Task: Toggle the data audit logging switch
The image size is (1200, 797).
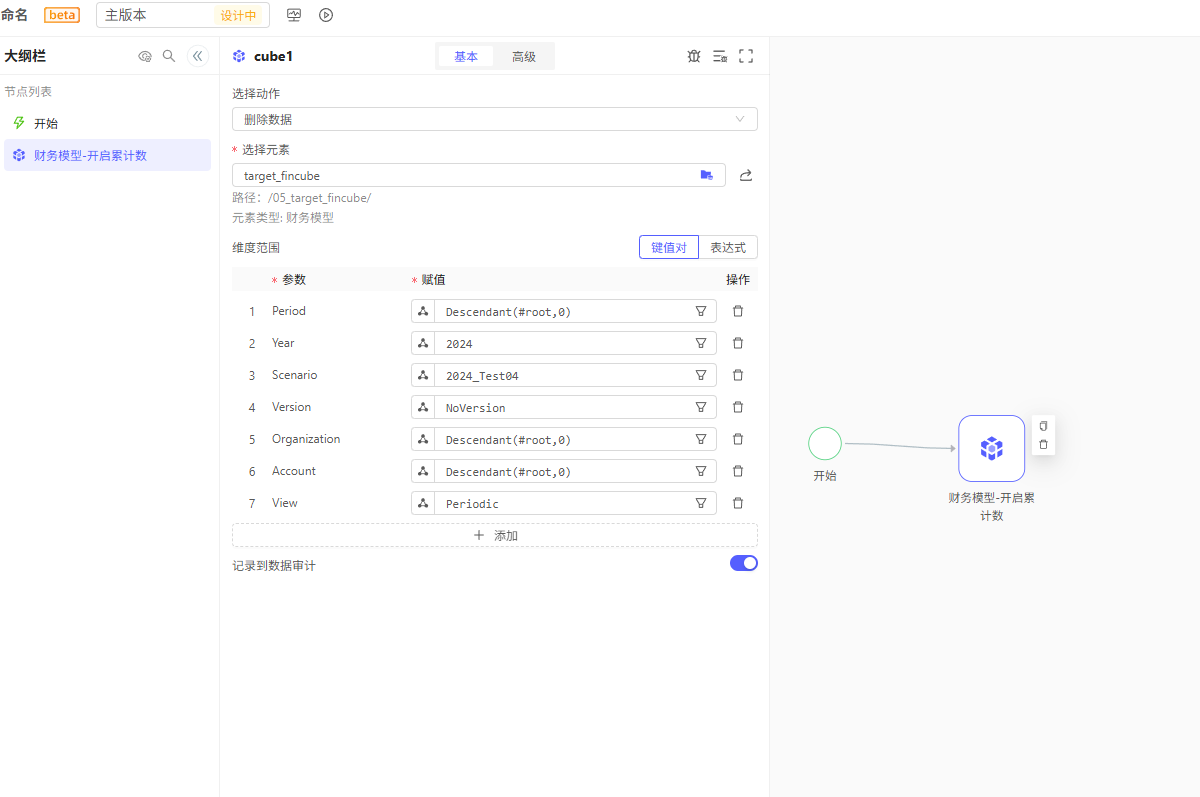Action: pos(743,564)
